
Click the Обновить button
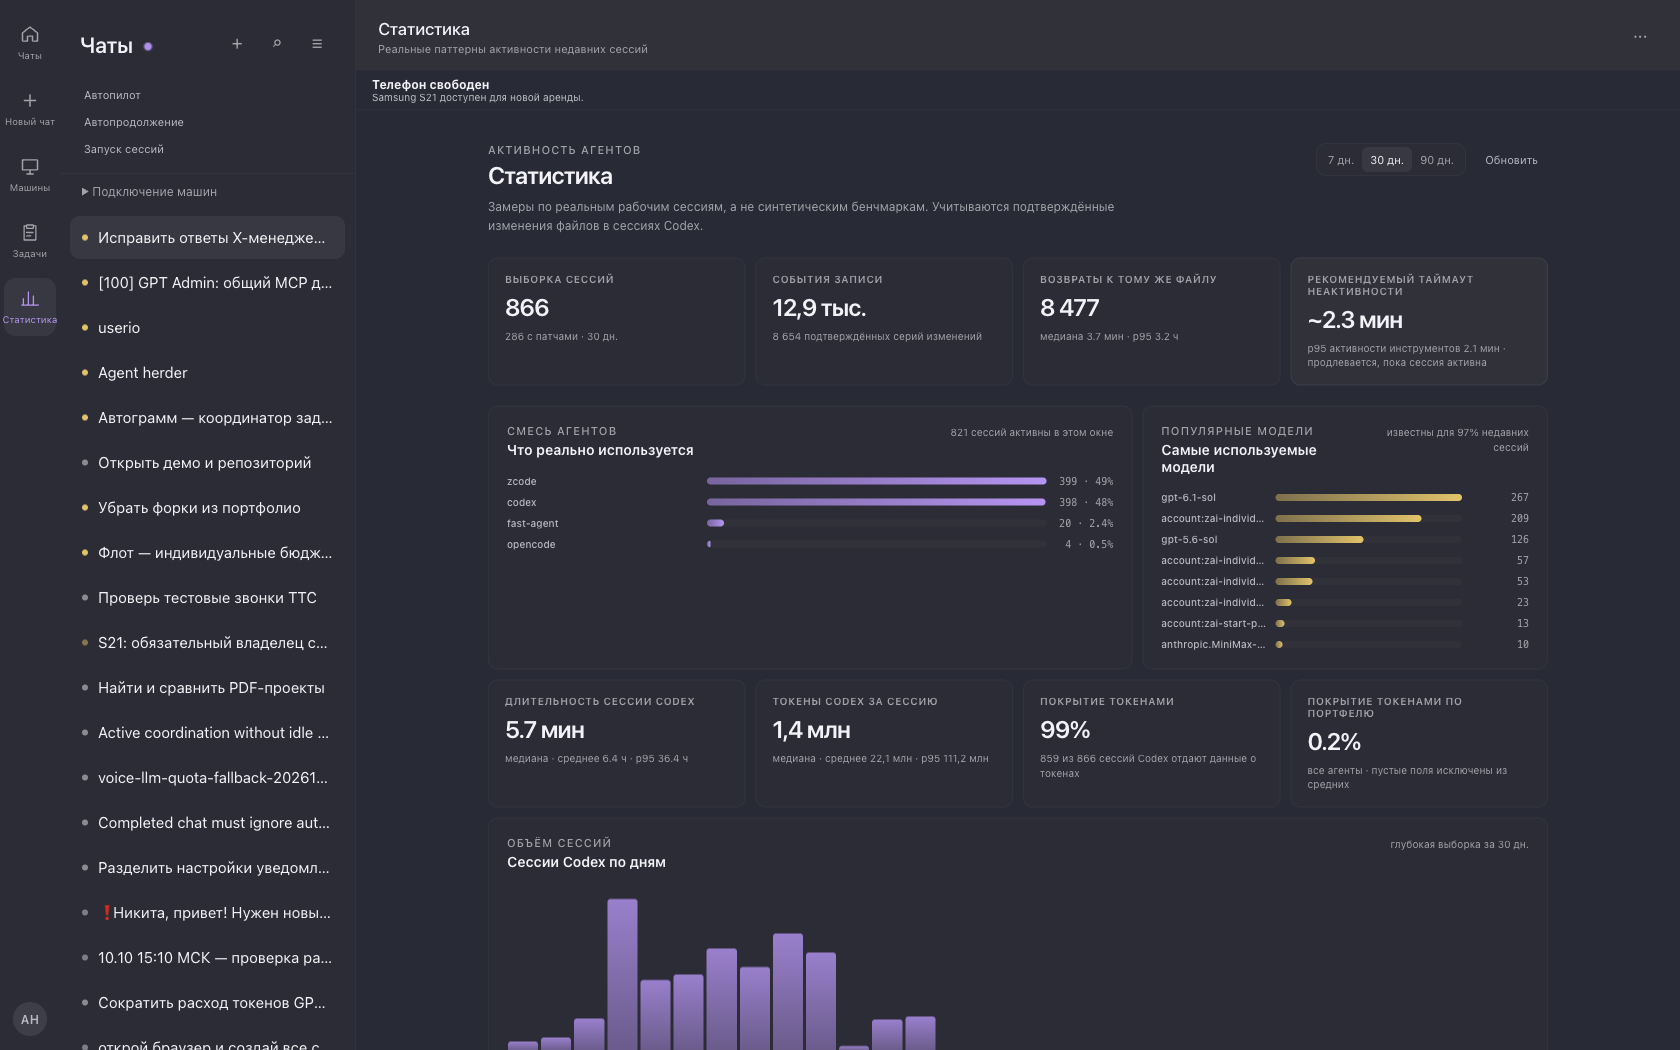tap(1511, 160)
